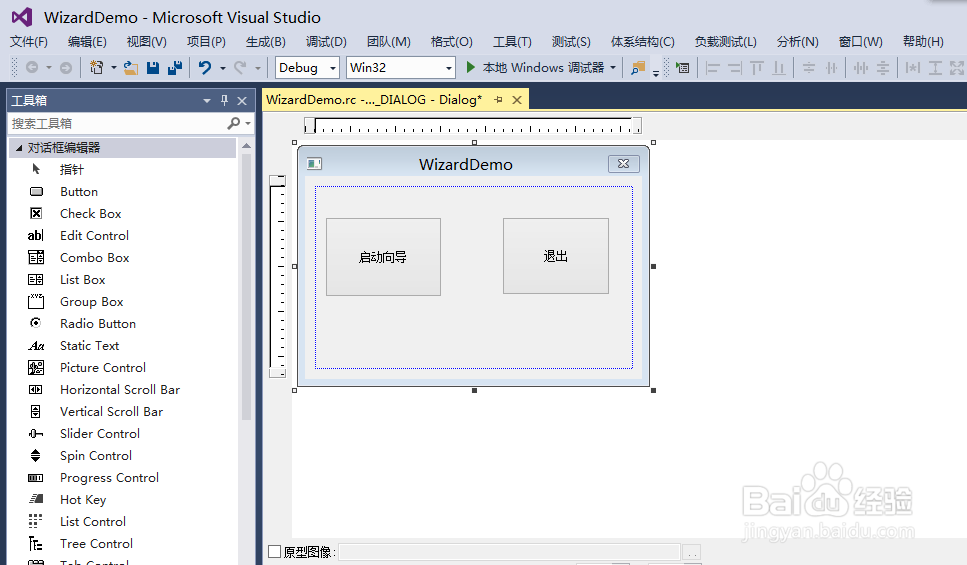Toggle the 原型图像 checkbox

274,551
